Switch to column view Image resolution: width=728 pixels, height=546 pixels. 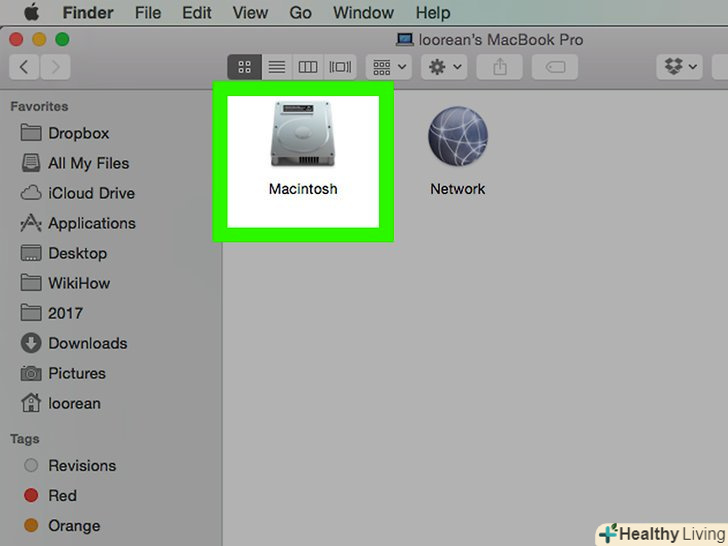point(308,67)
